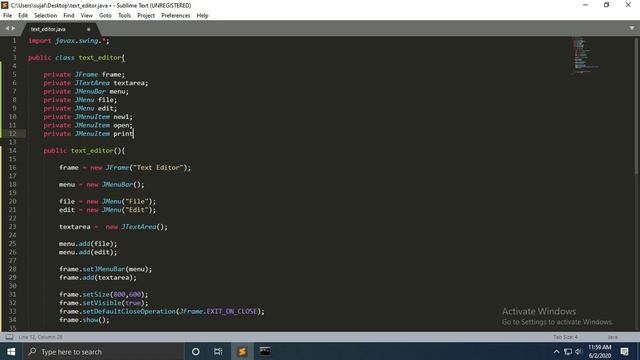Click on frame.setVisible(true) line
The image size is (640, 360).
104,303
